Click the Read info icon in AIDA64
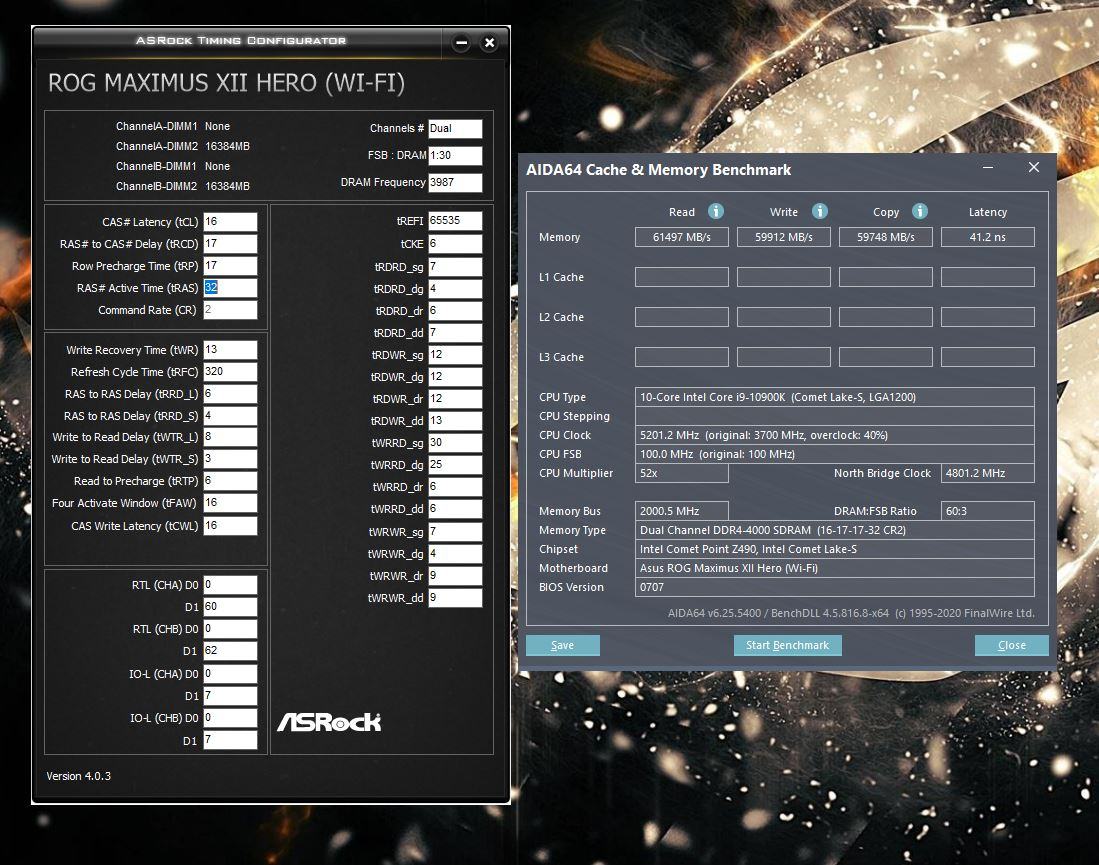This screenshot has width=1099, height=865. (x=715, y=211)
